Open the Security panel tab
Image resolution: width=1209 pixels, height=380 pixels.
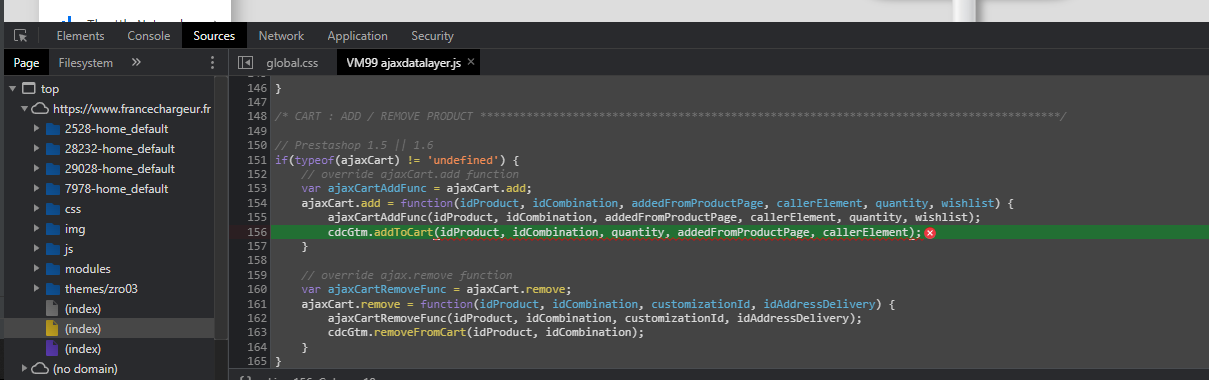432,36
